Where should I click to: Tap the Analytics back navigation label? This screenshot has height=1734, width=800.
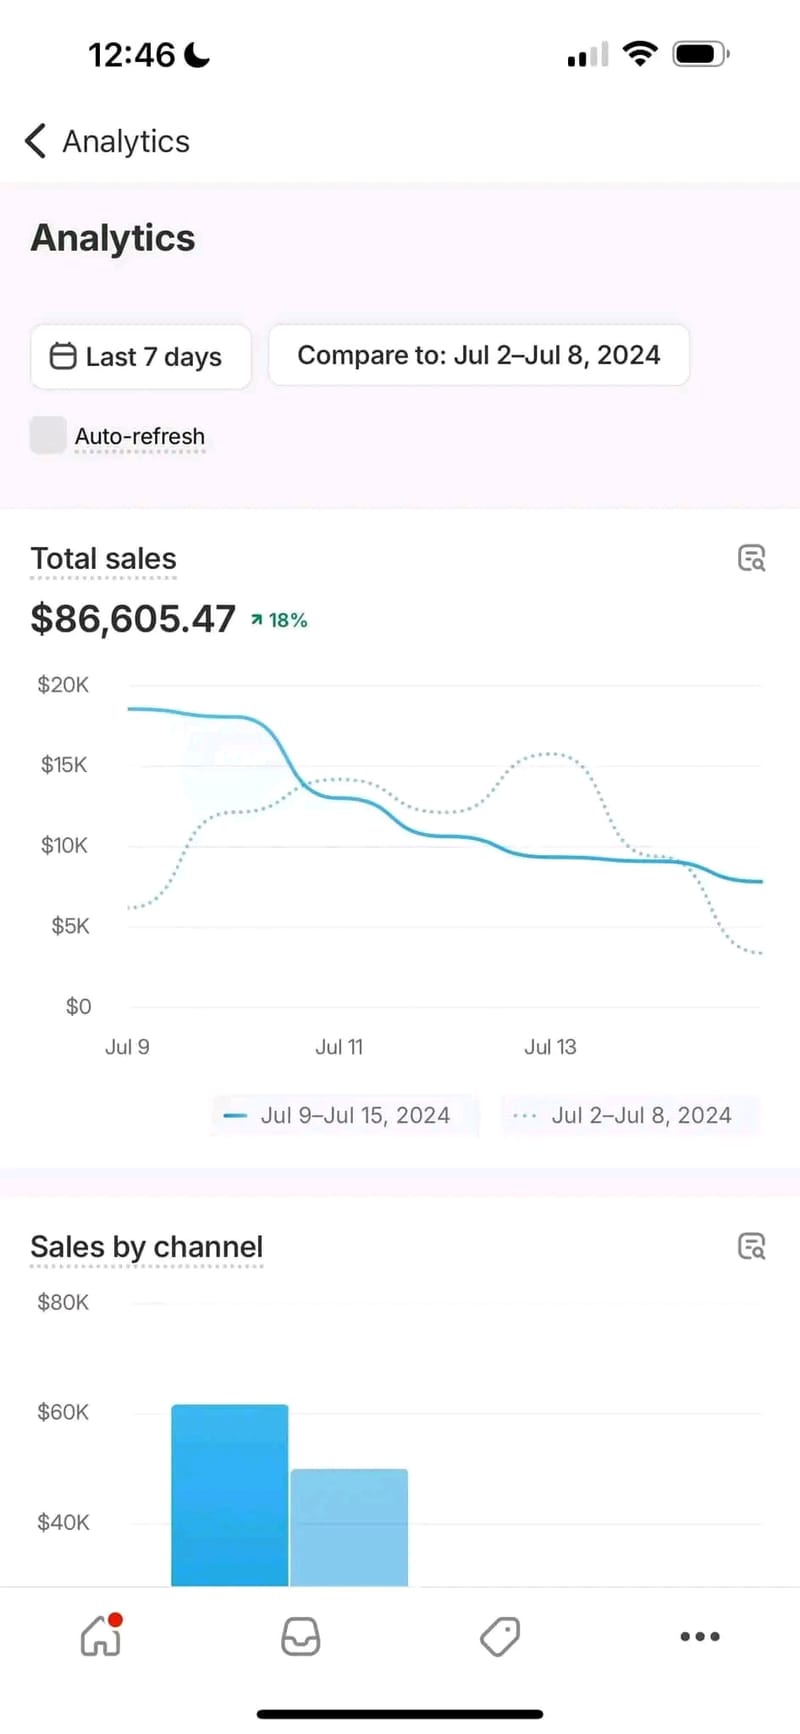click(x=126, y=141)
